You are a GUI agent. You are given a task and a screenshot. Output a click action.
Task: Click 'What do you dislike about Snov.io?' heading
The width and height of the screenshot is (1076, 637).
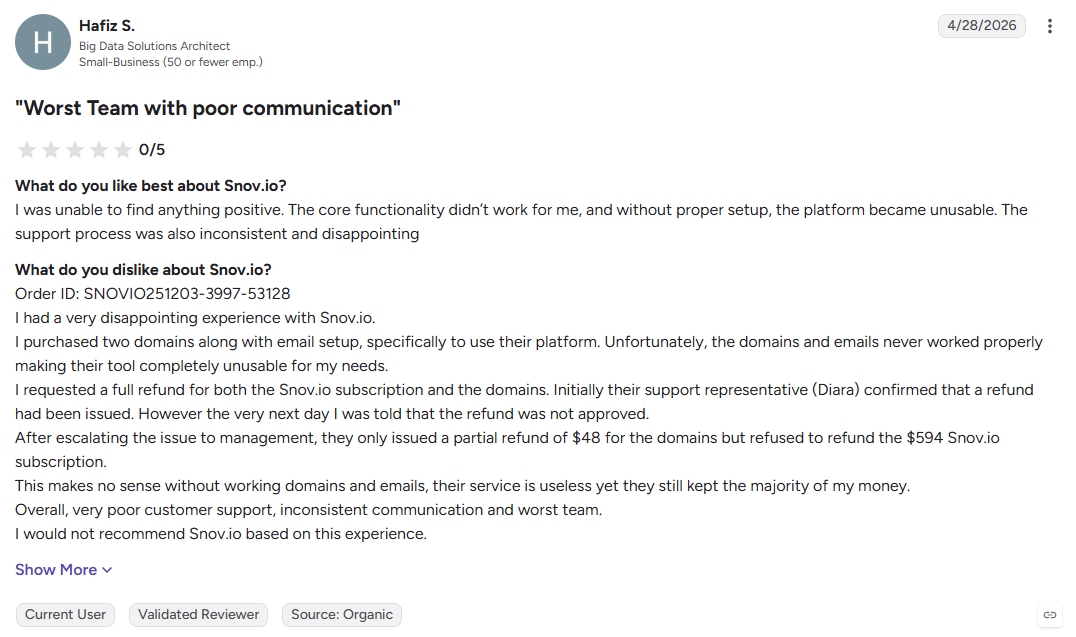143,270
